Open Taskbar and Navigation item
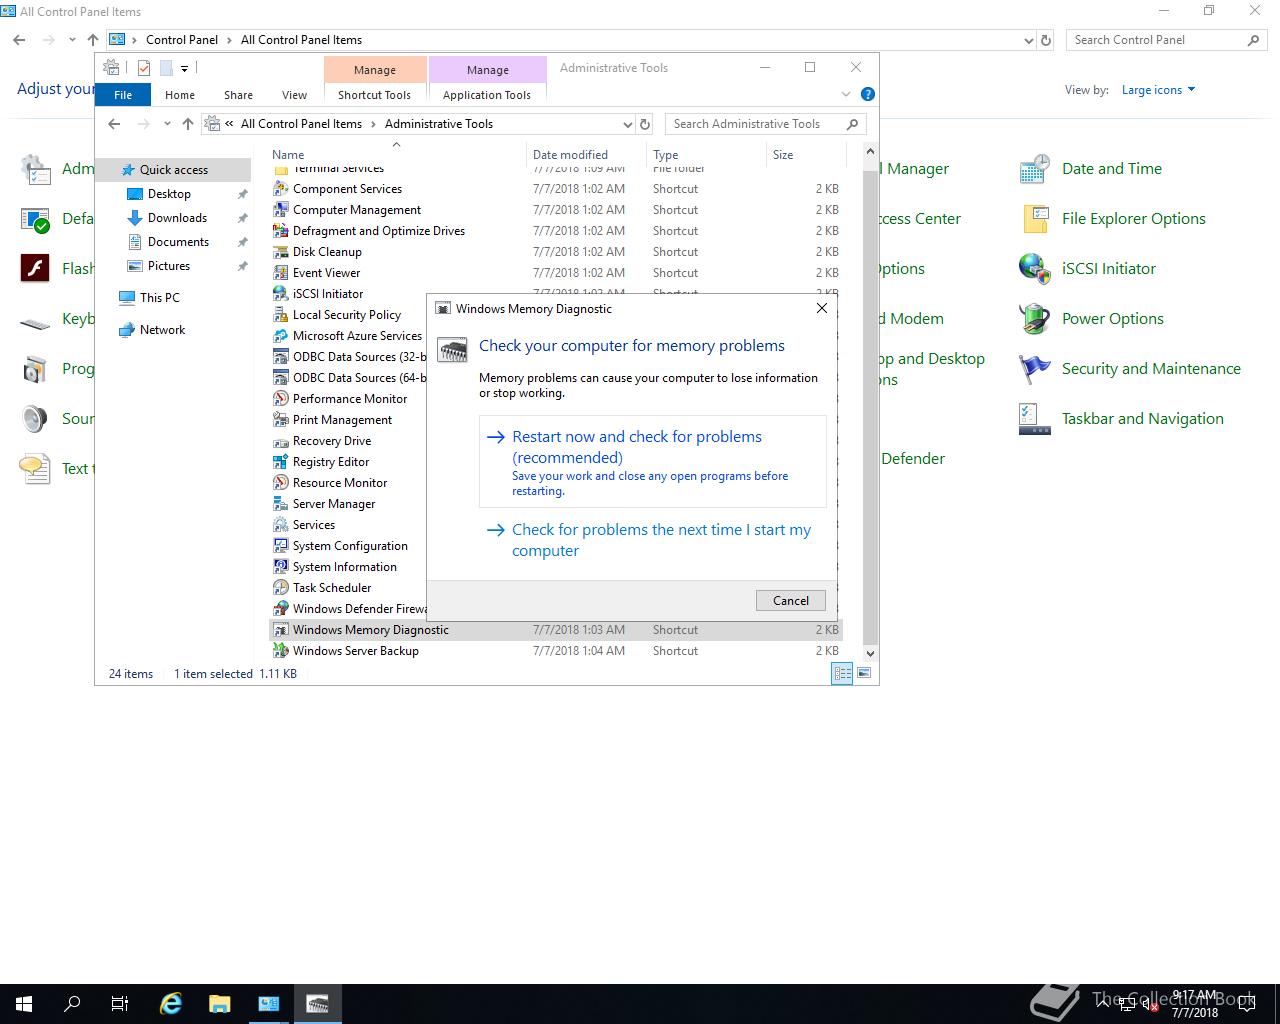This screenshot has width=1280, height=1024. (1121, 419)
